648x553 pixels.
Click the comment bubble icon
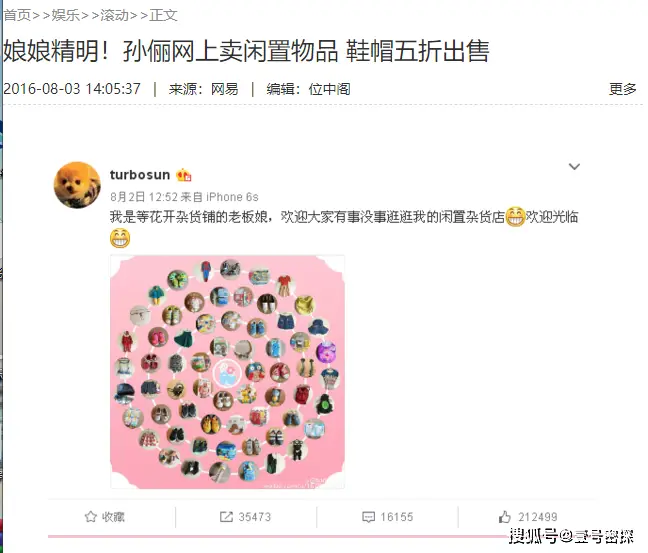point(368,517)
